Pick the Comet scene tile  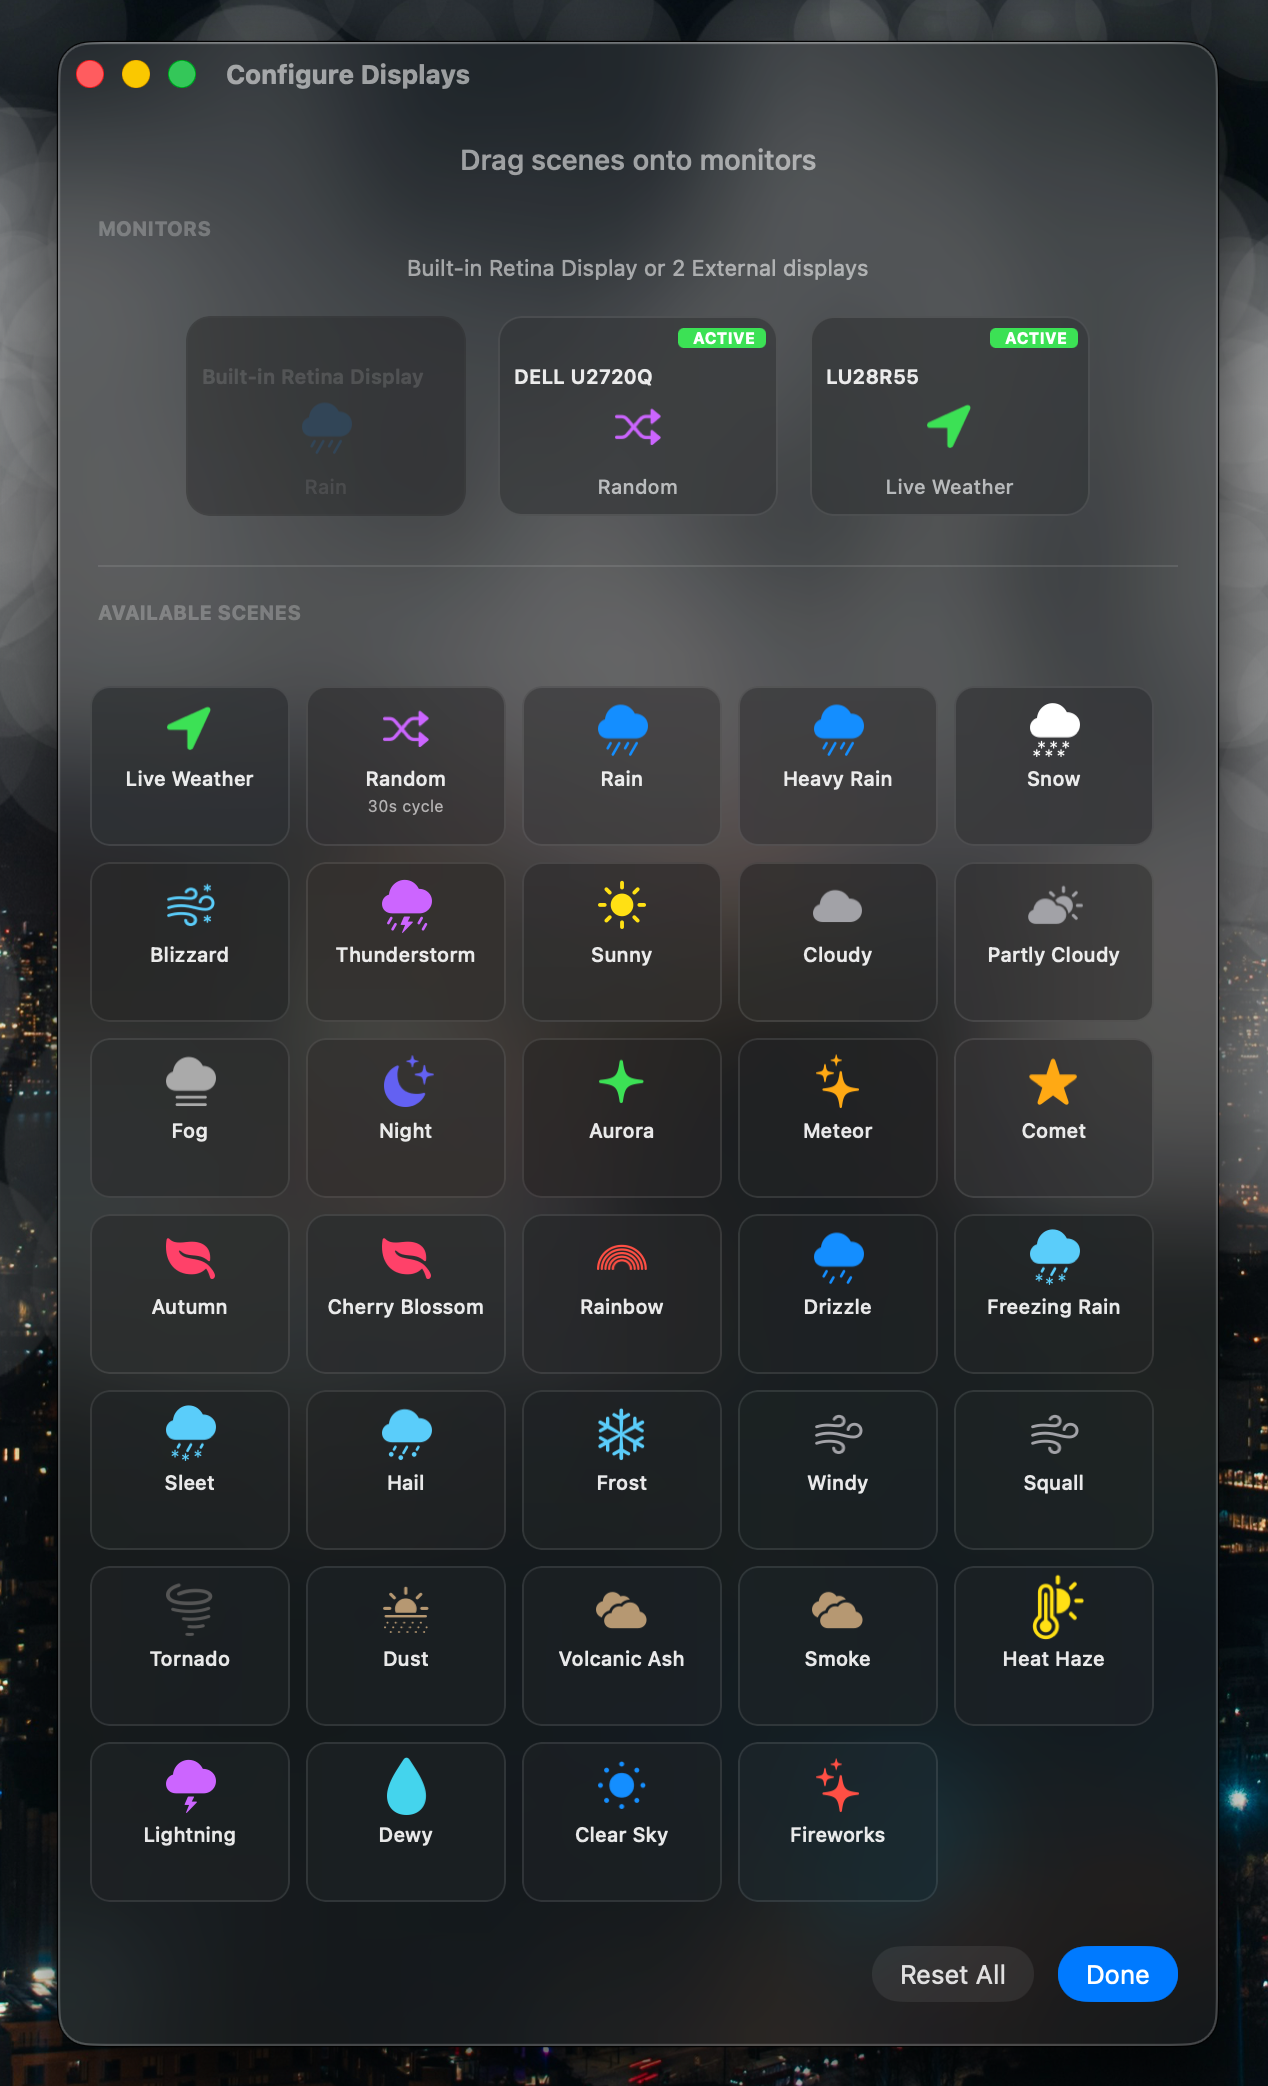(1054, 1118)
